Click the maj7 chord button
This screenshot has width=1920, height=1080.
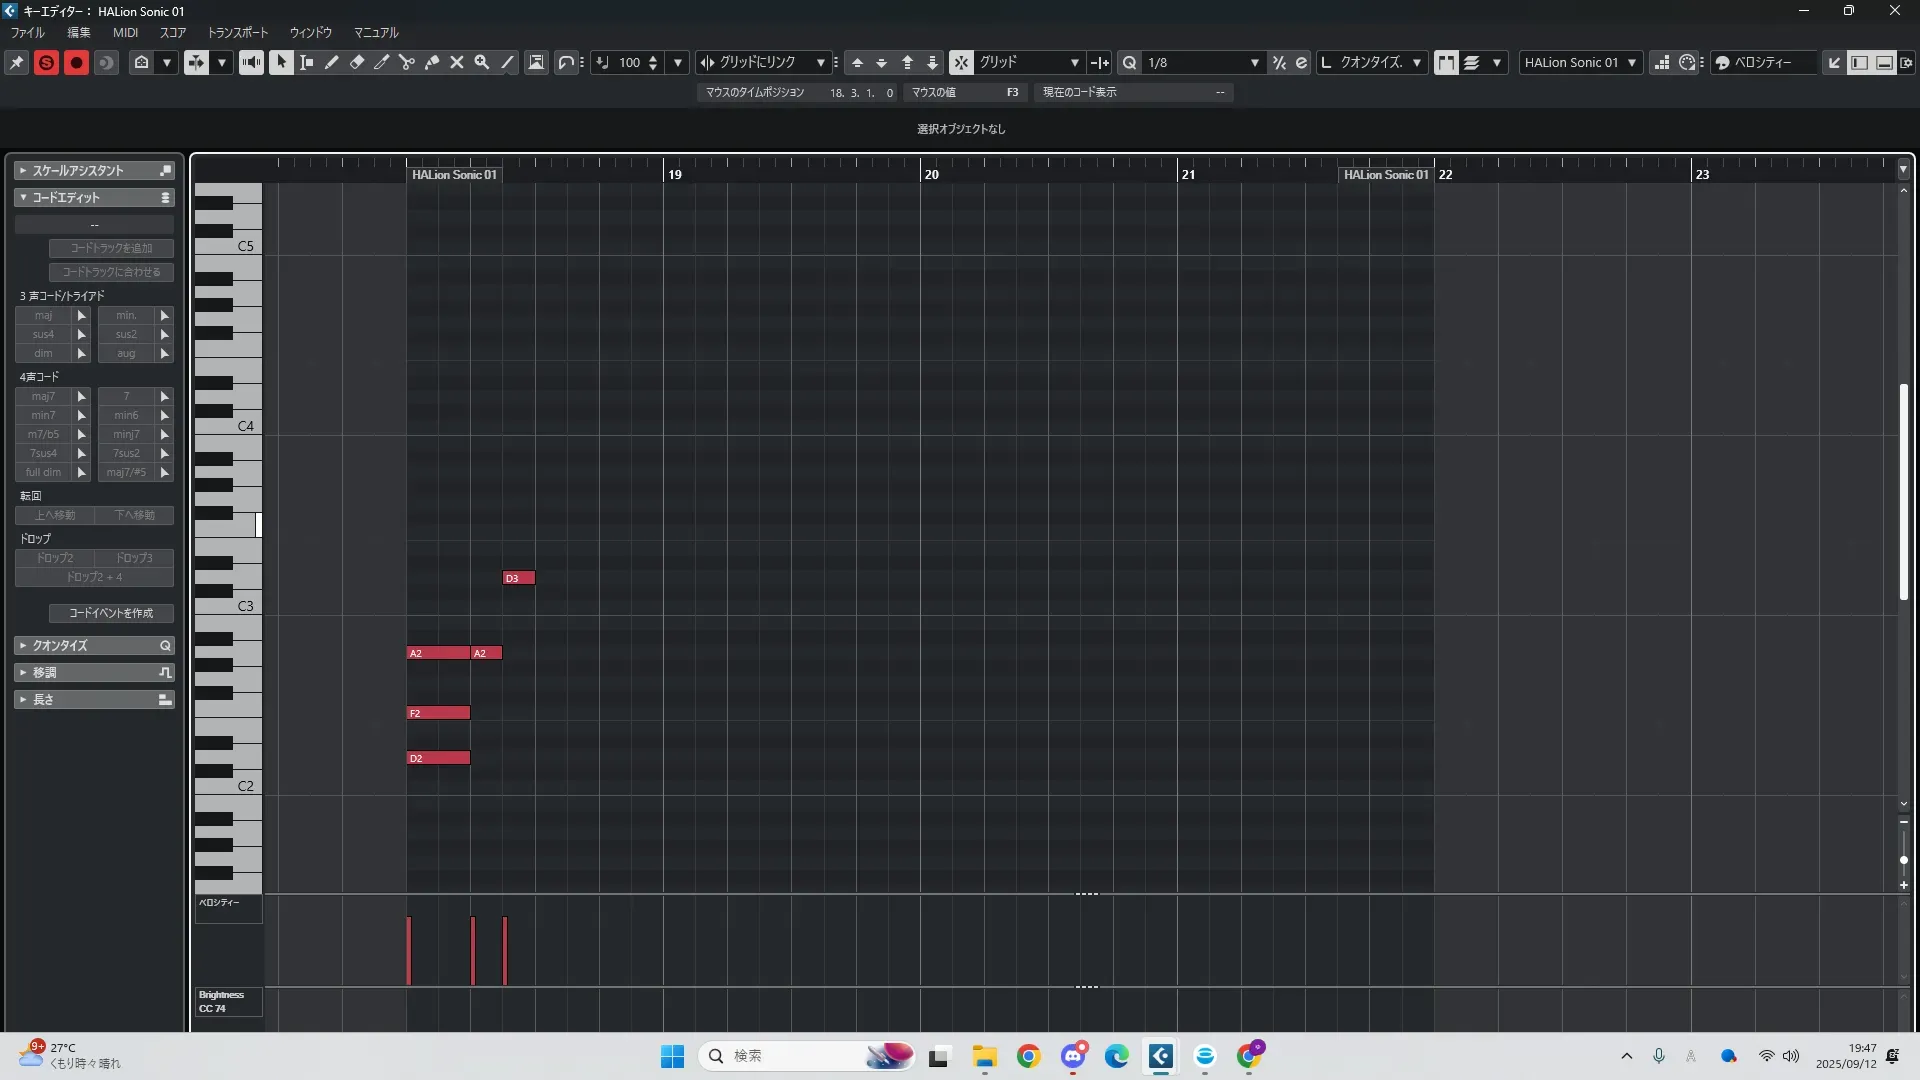[42, 396]
